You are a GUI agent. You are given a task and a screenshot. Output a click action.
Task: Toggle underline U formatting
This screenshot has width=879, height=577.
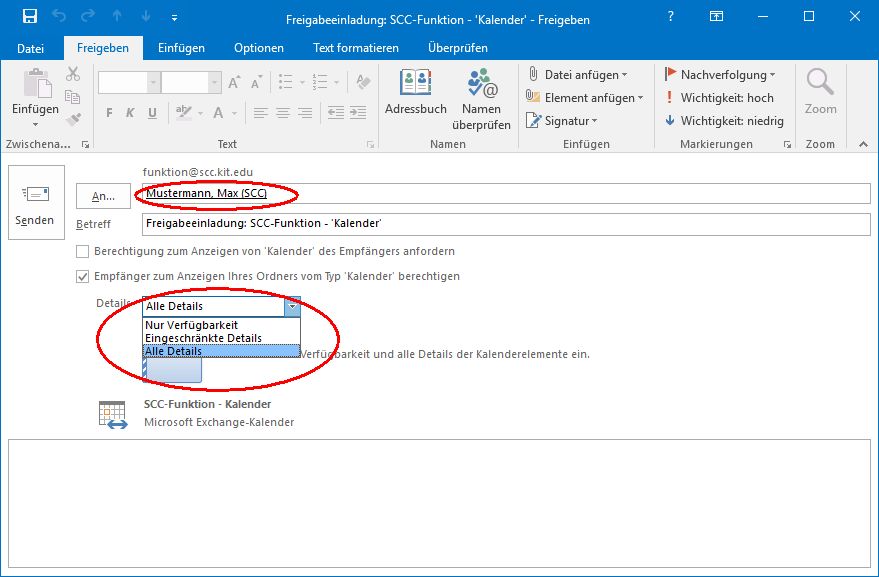tap(152, 113)
